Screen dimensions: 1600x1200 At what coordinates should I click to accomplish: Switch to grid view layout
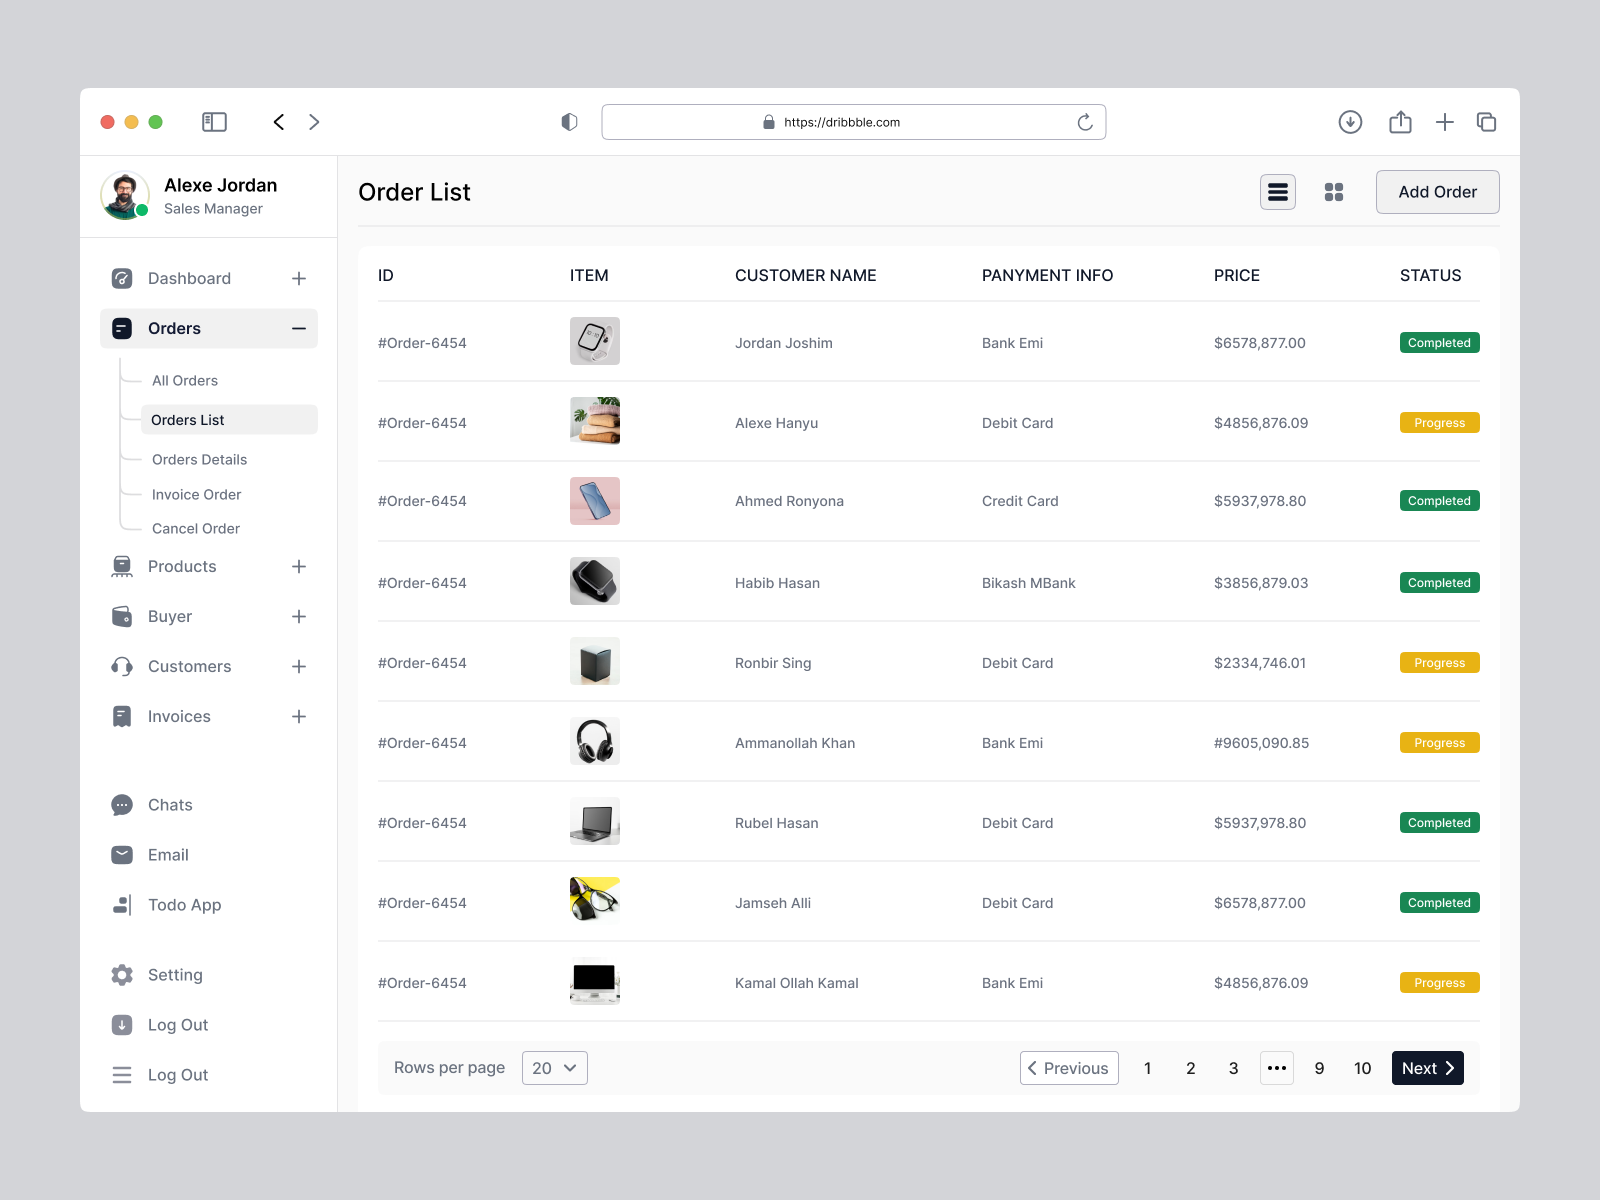[x=1333, y=192]
